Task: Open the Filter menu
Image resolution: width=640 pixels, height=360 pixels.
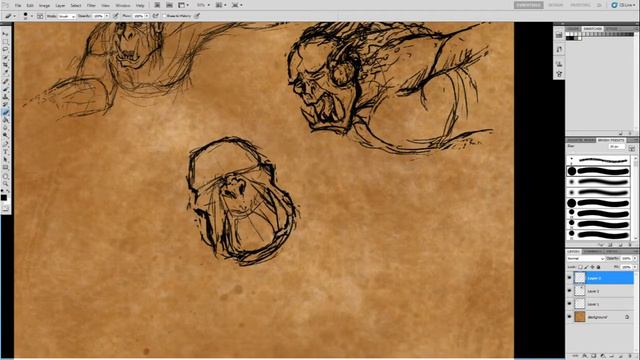Action: pos(91,5)
